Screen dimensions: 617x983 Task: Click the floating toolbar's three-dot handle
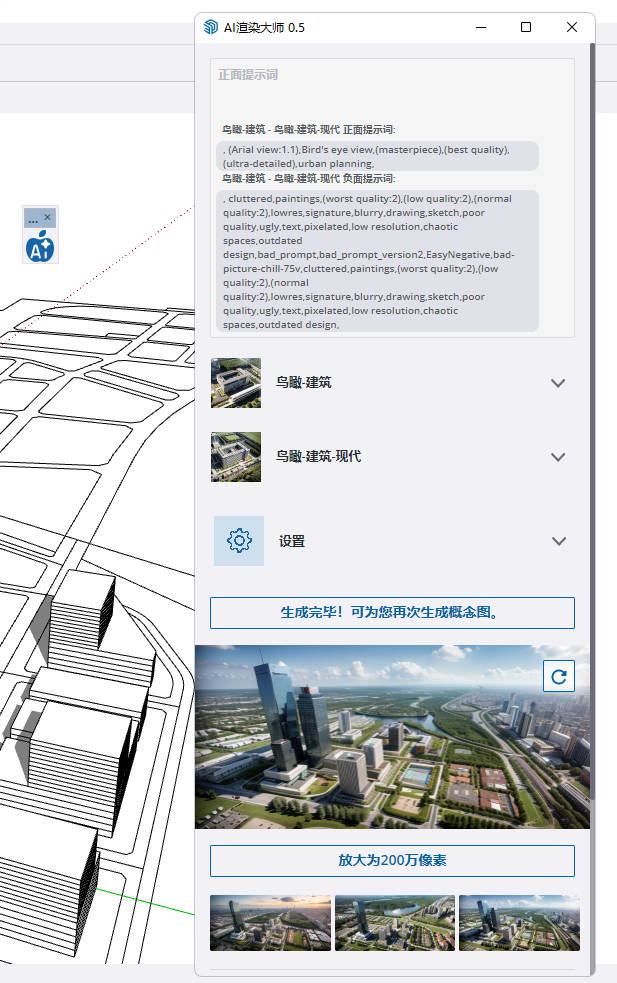point(33,218)
